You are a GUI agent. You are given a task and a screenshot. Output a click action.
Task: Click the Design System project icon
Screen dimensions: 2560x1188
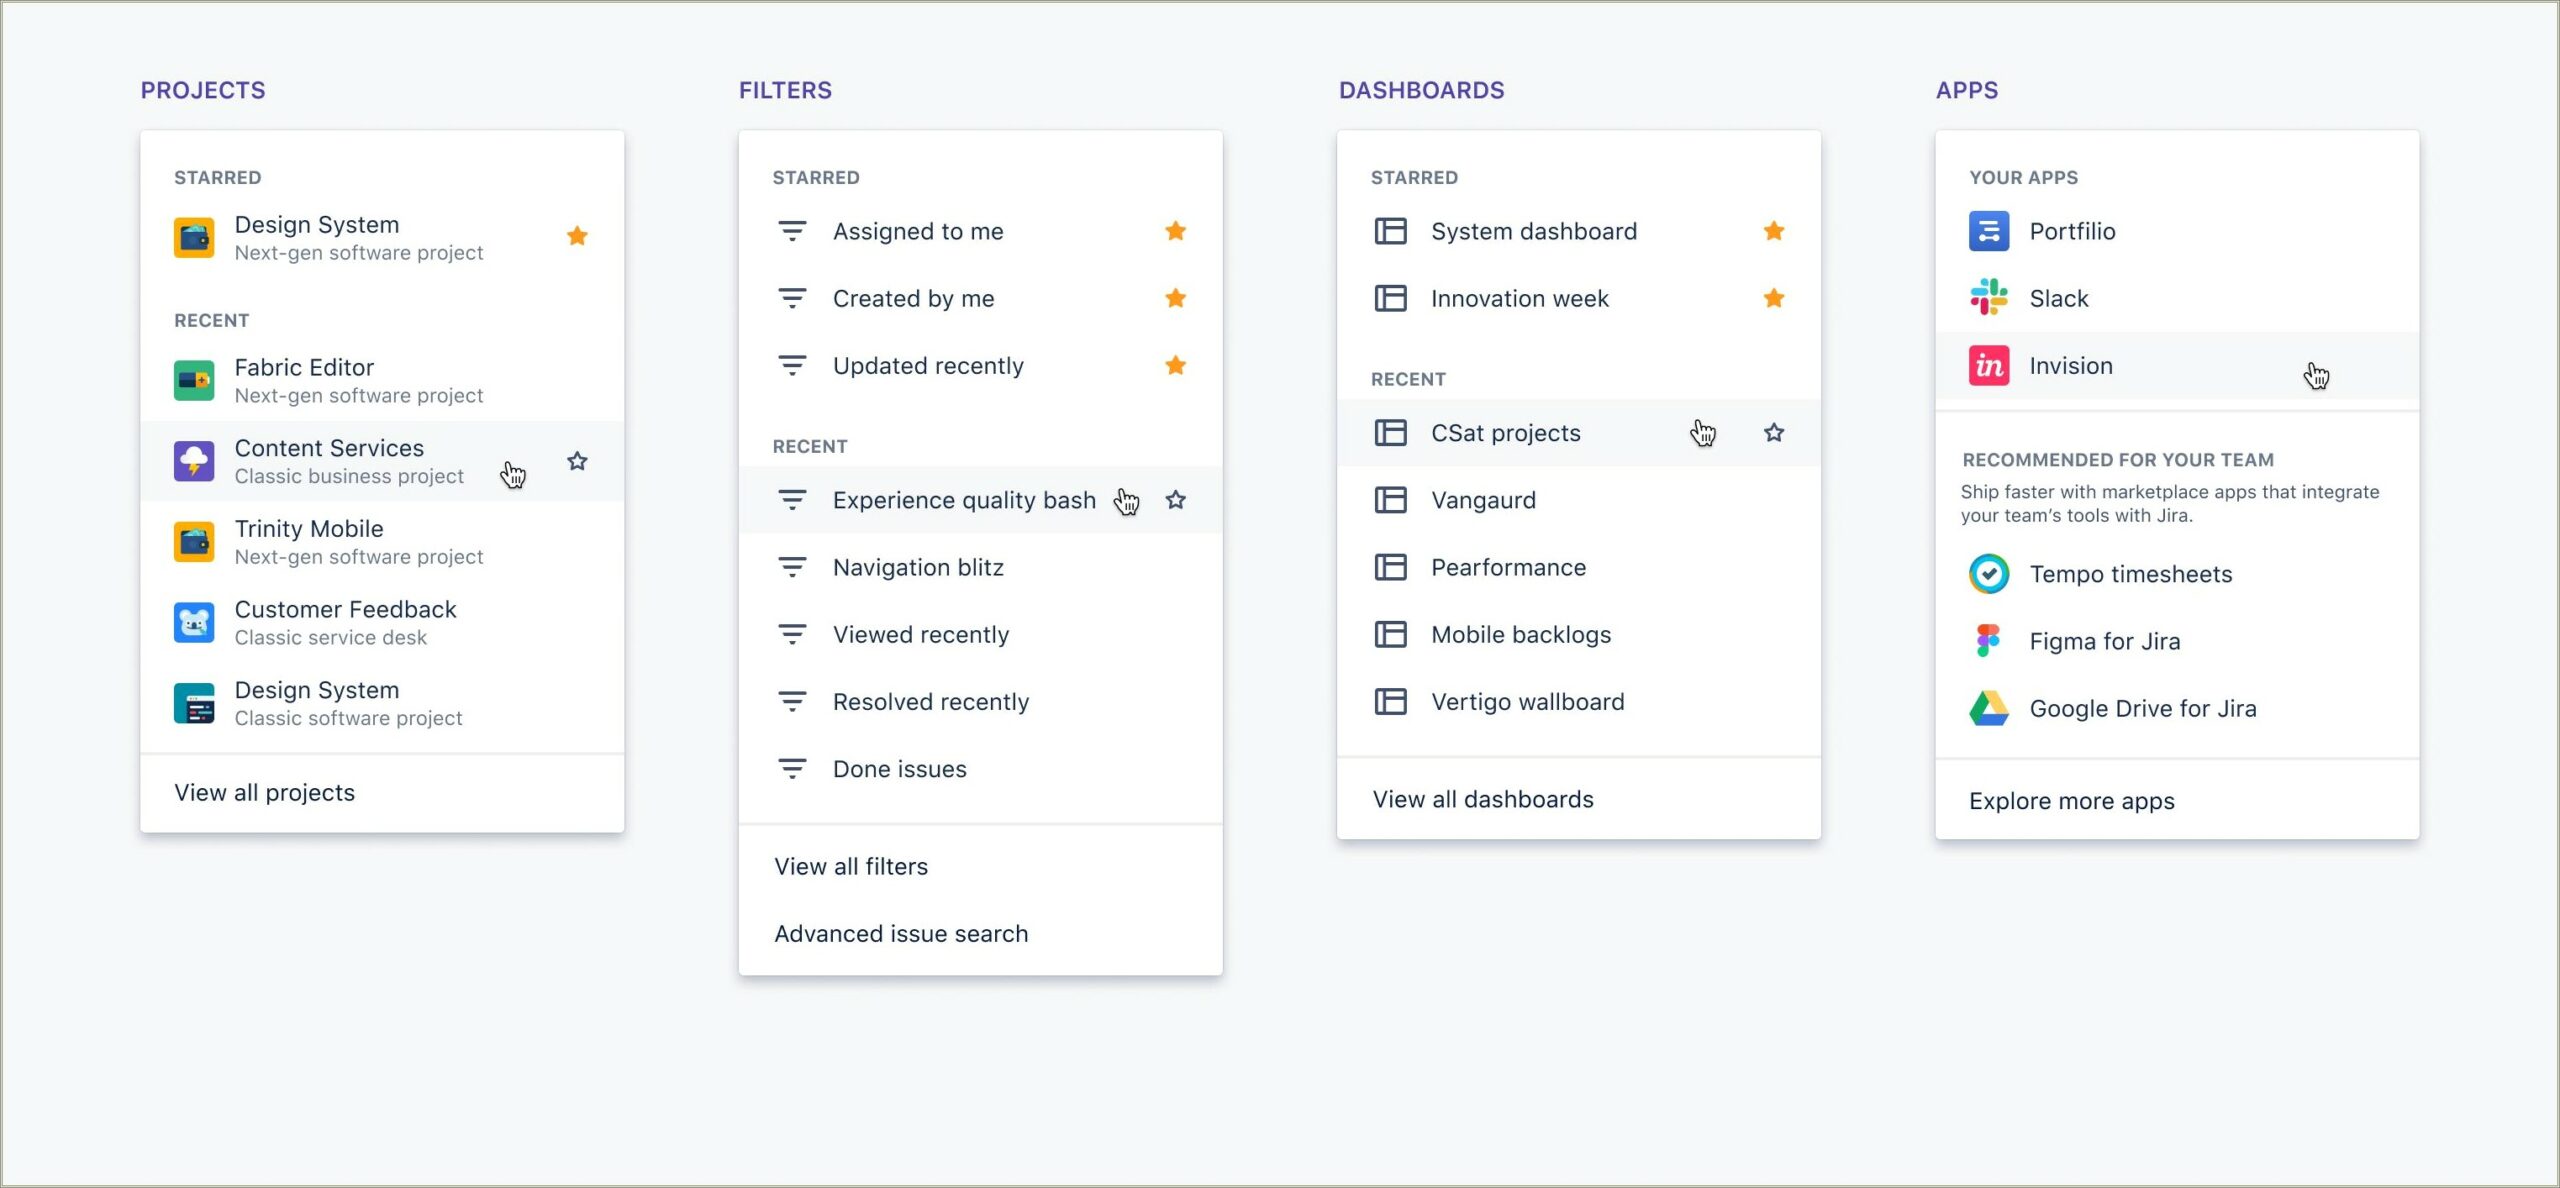point(194,237)
